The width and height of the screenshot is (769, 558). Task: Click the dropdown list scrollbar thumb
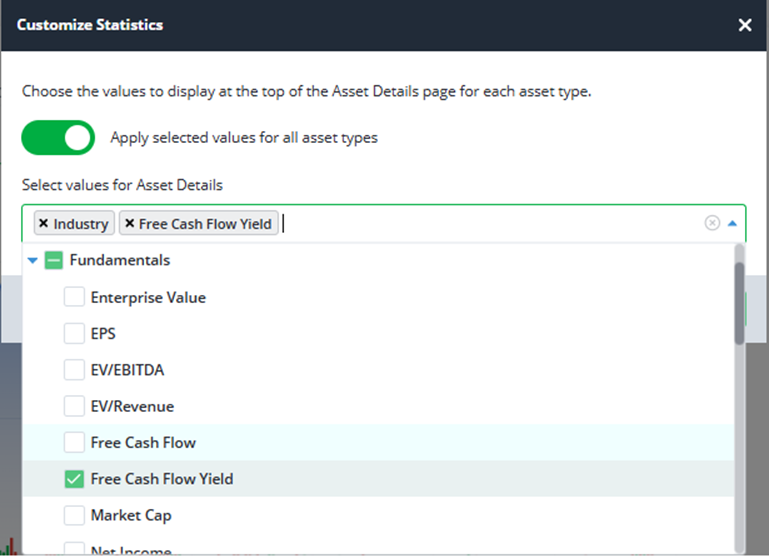click(x=740, y=303)
